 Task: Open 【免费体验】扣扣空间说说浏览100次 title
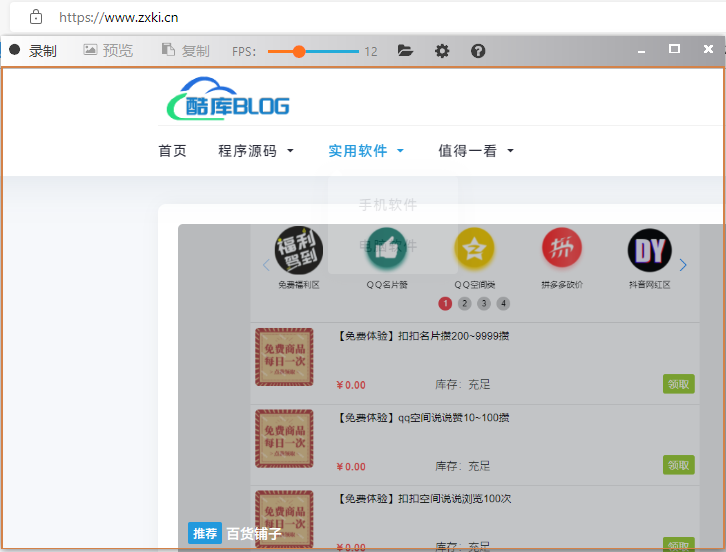click(424, 499)
